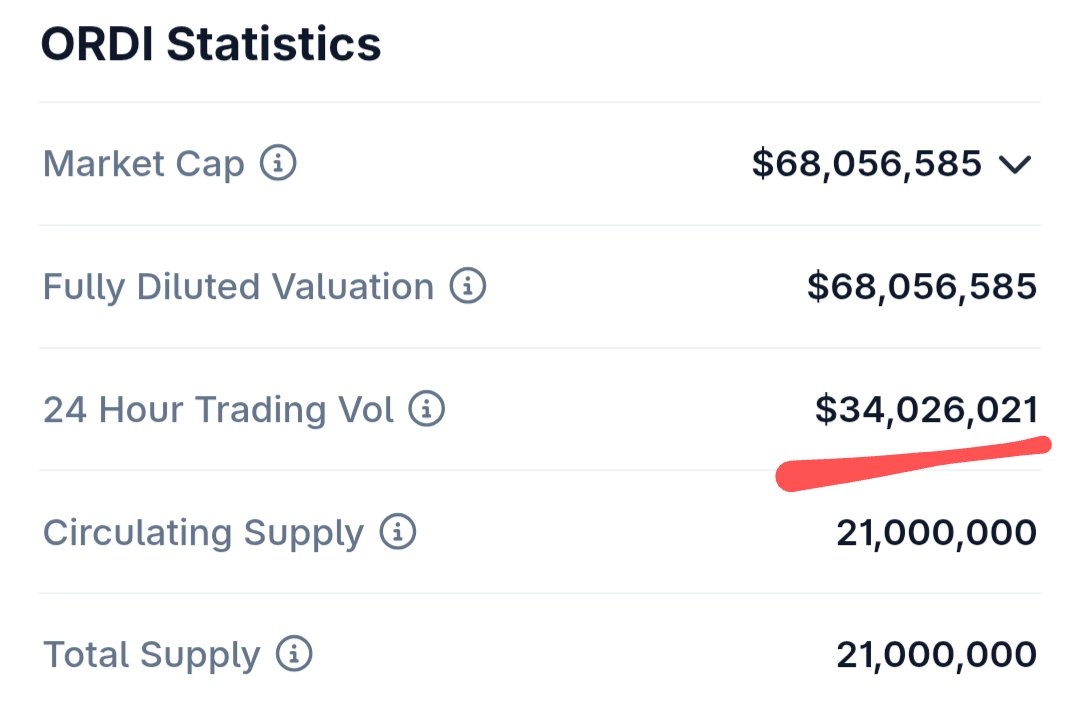
Task: Click the Circulating Supply info icon
Action: pyautogui.click(x=398, y=532)
